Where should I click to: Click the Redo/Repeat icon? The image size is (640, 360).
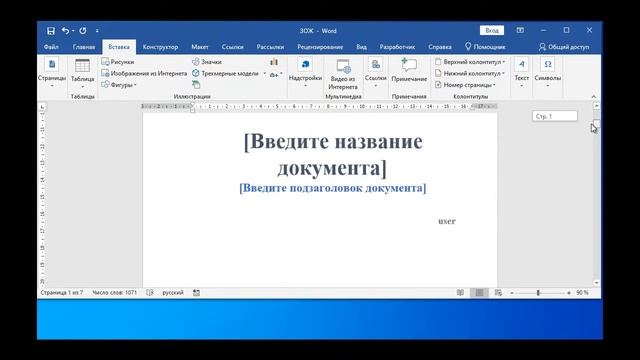point(83,31)
